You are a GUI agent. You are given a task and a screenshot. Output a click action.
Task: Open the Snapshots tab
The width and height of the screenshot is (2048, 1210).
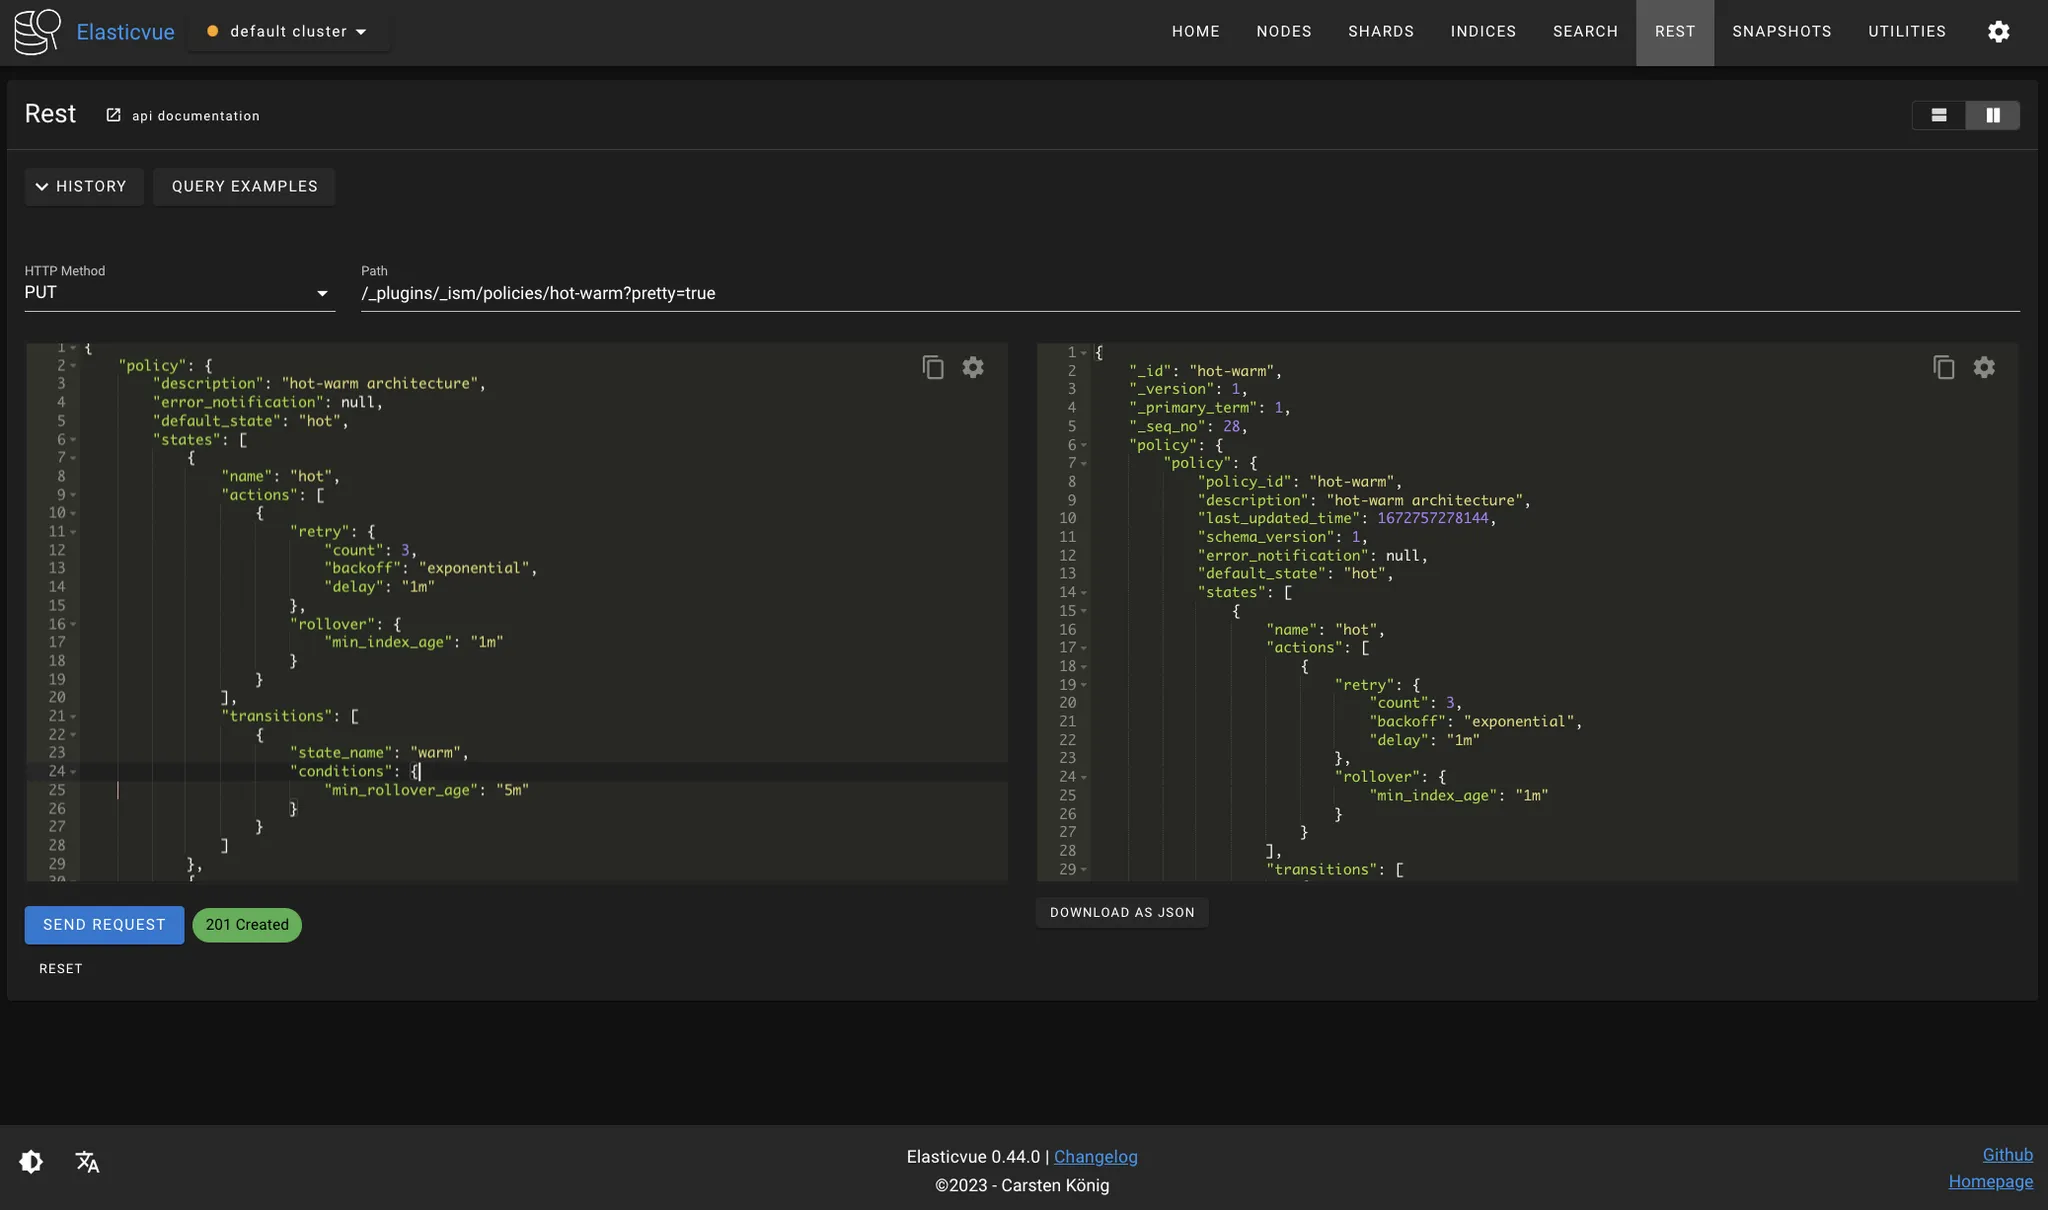(1781, 32)
